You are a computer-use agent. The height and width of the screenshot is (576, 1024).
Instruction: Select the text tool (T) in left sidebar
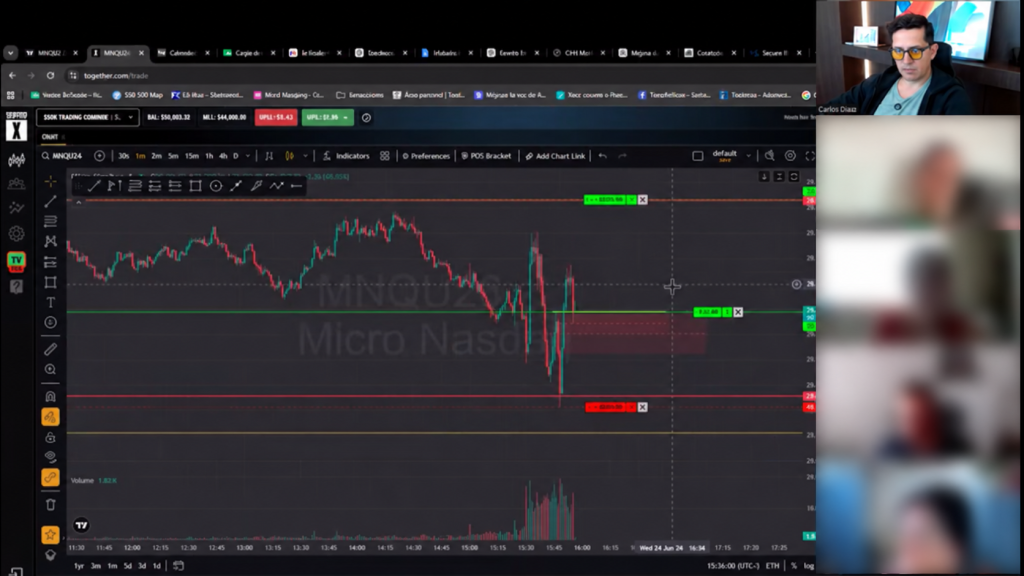coord(50,302)
